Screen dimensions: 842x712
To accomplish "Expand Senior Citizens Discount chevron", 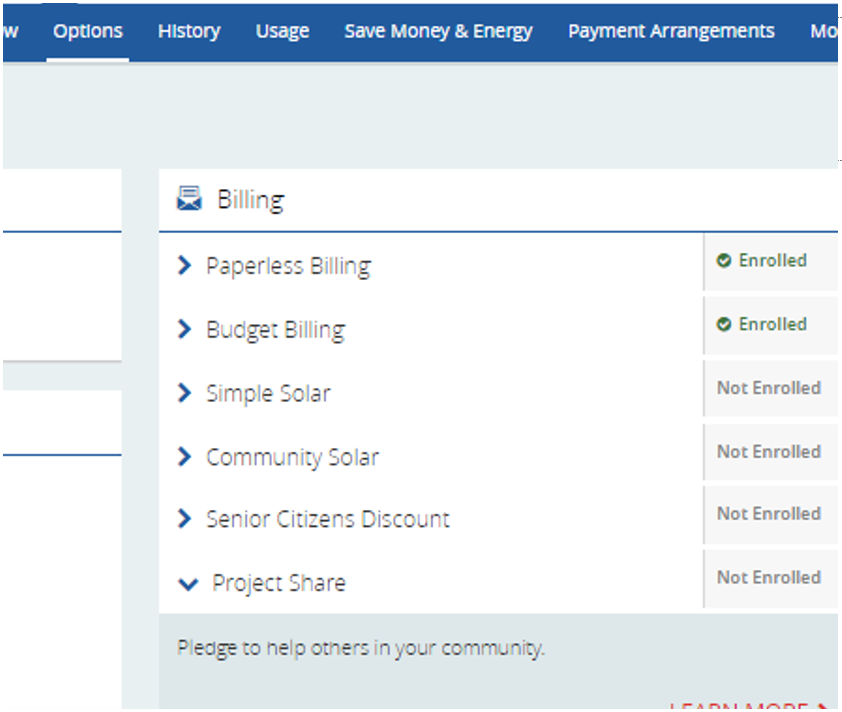I will [x=184, y=519].
